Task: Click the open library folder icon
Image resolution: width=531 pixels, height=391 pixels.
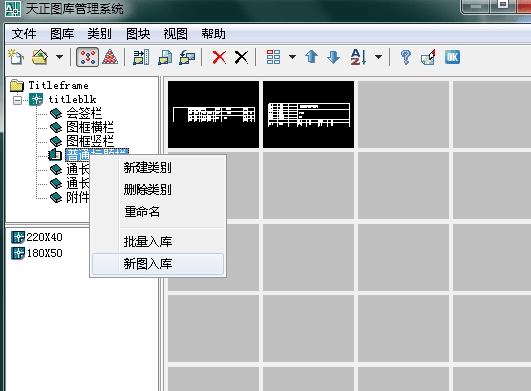Action: 40,57
